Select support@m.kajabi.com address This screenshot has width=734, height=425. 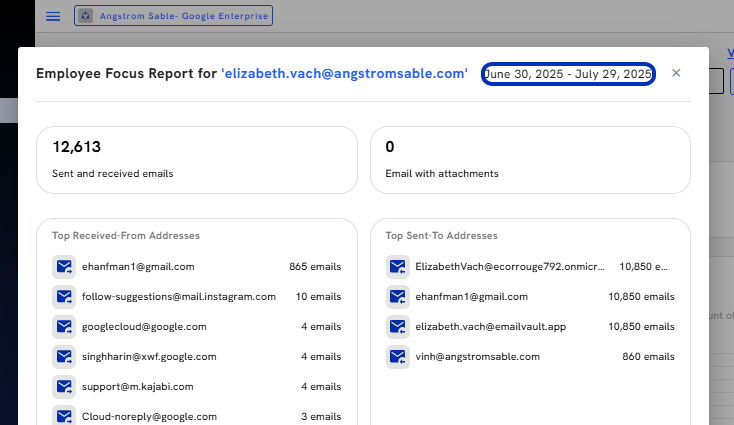click(x=138, y=387)
